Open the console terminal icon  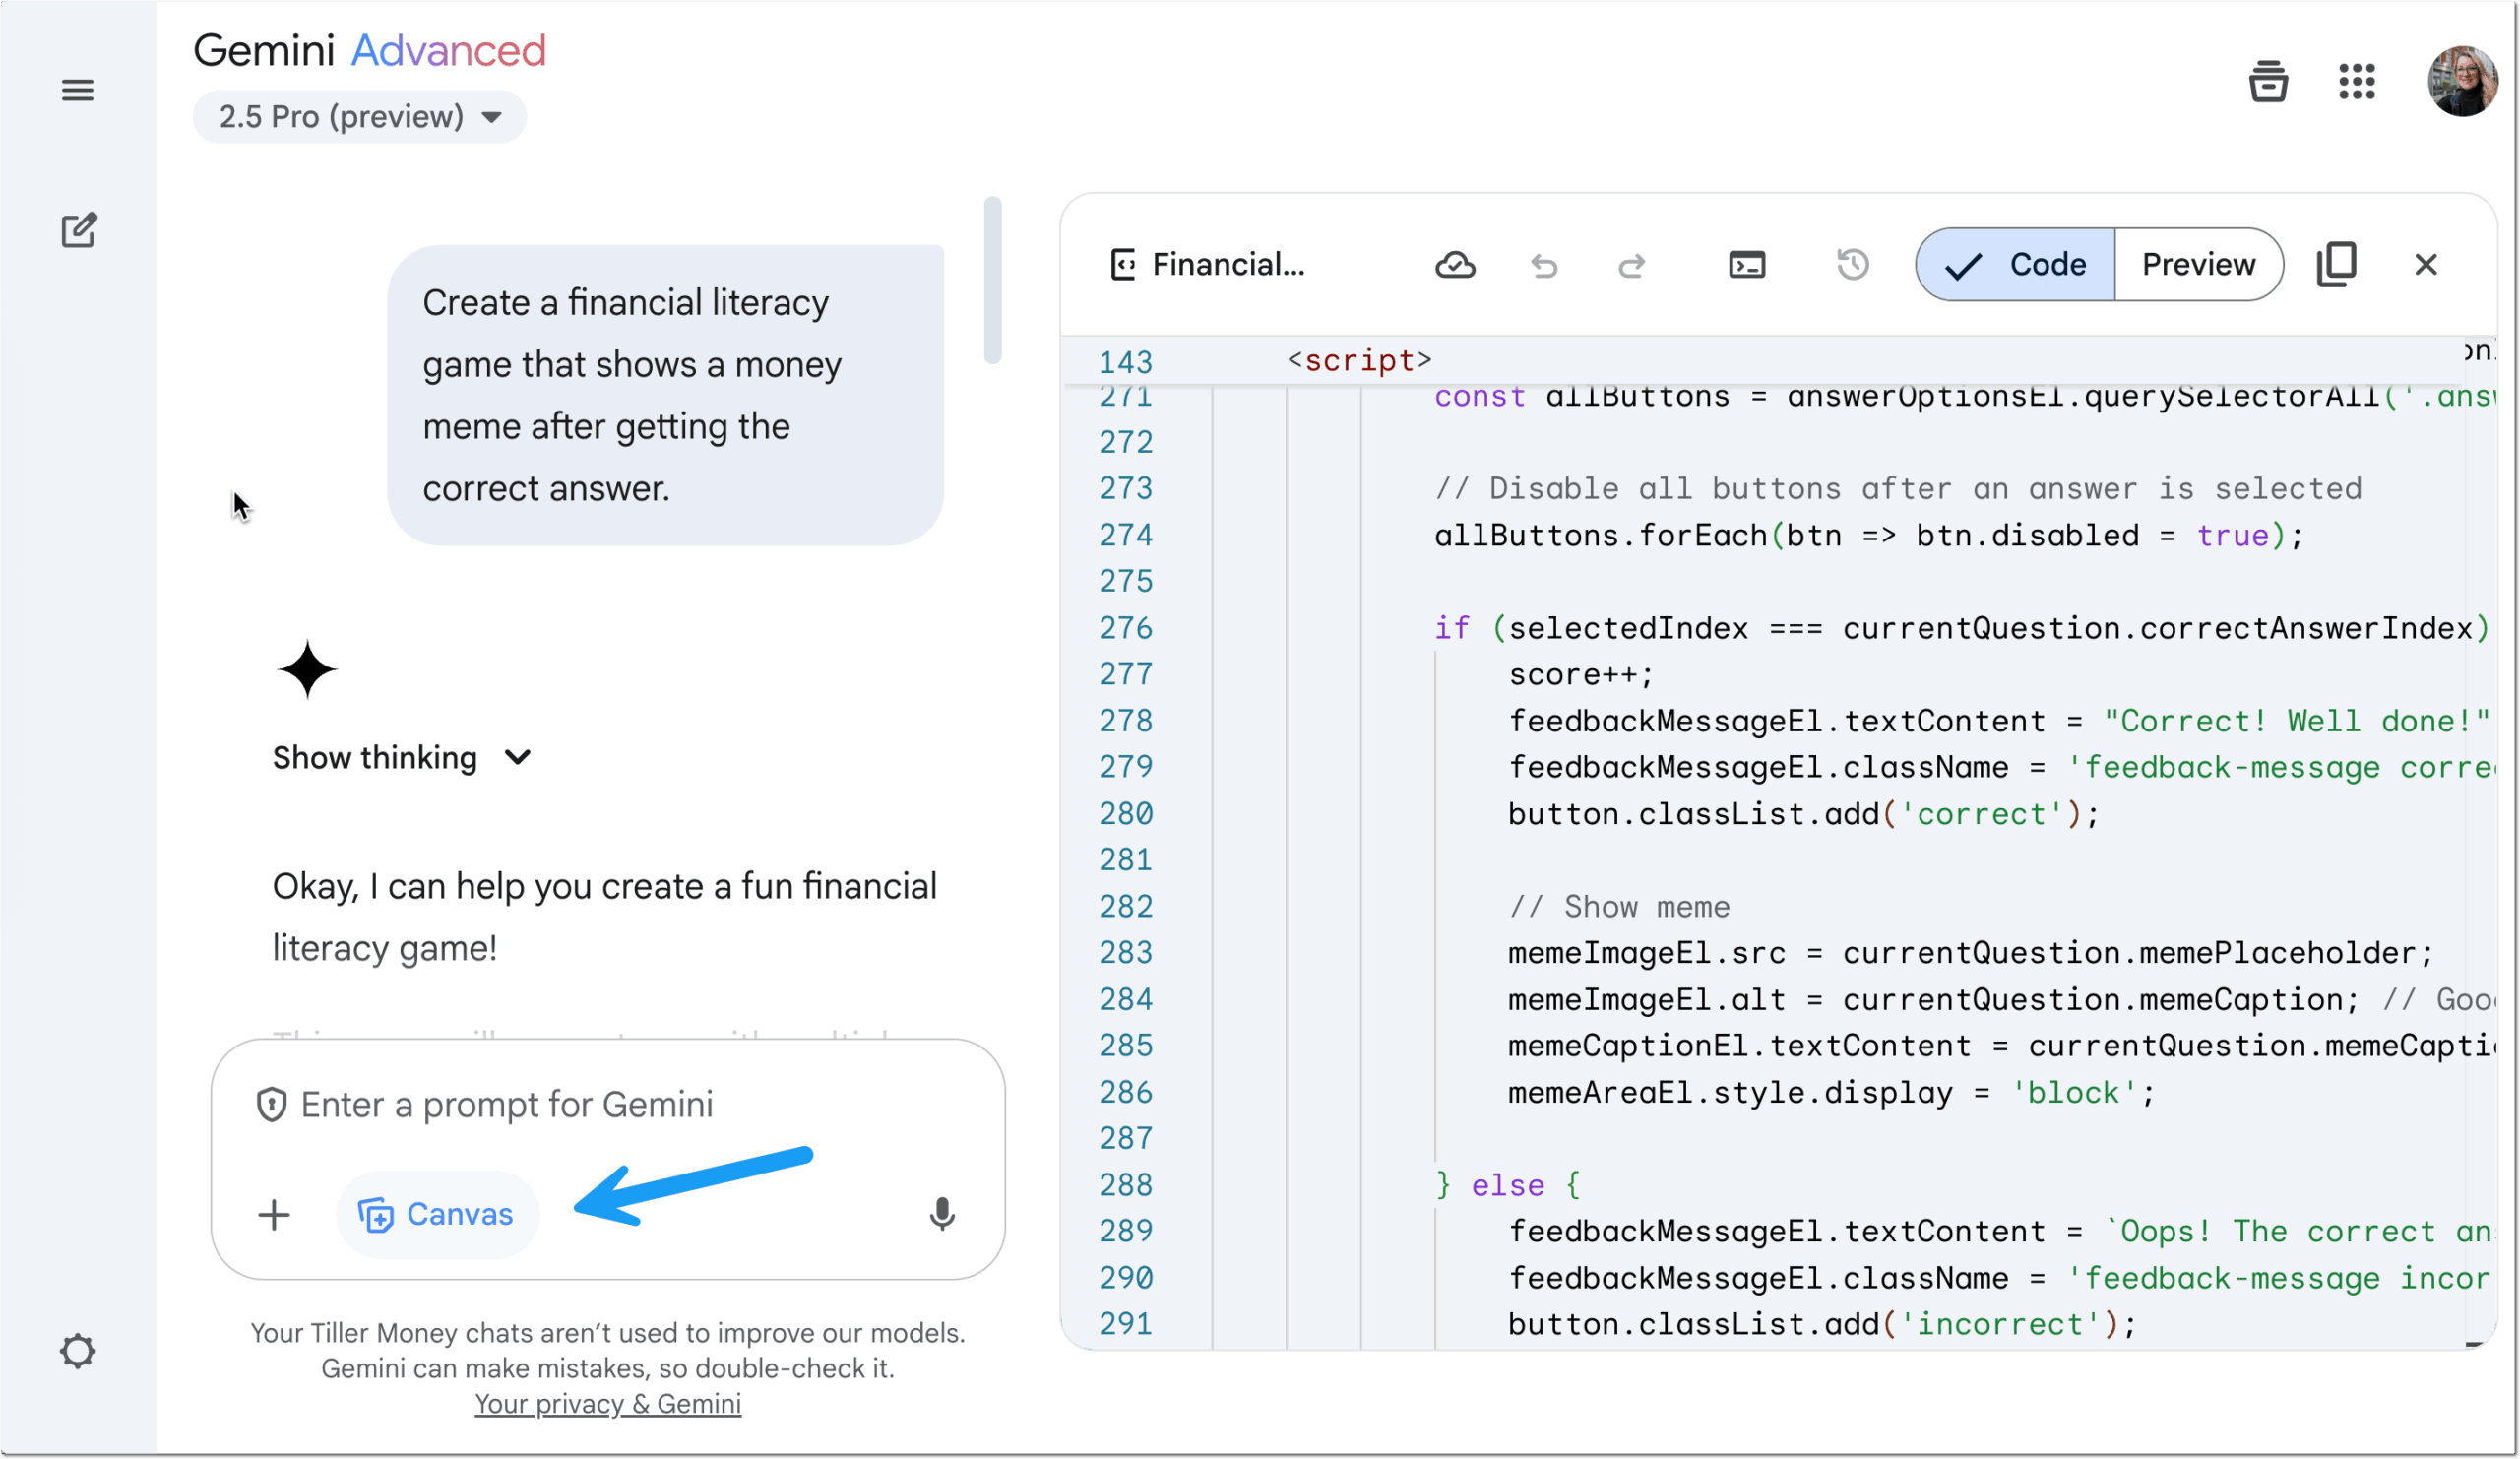[x=1746, y=265]
